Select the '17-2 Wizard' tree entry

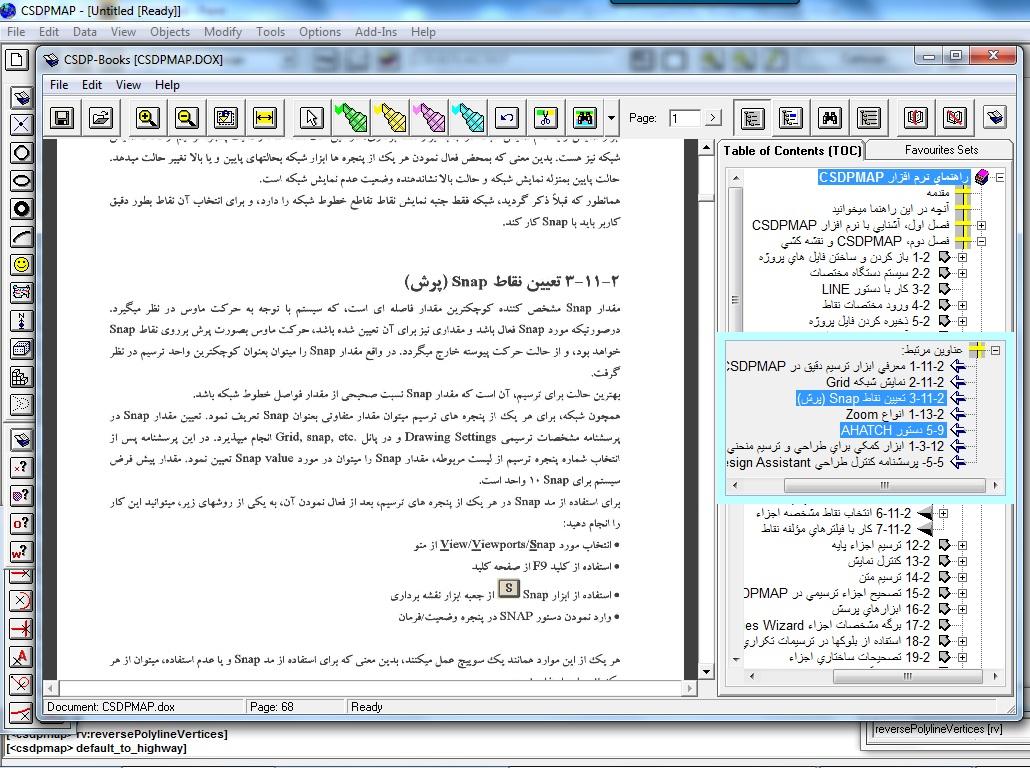[x=838, y=625]
